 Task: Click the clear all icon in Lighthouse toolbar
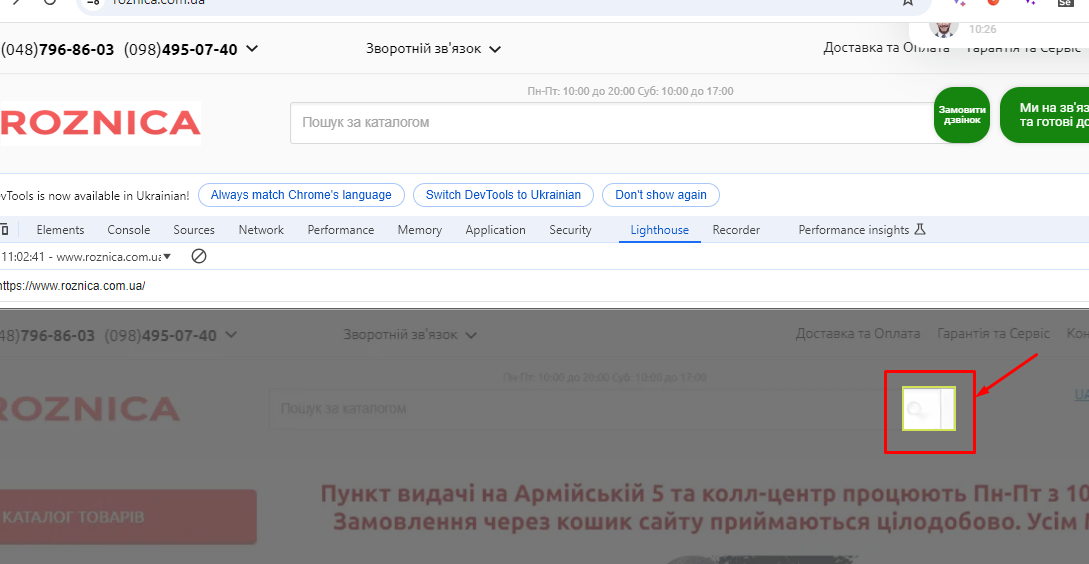(x=199, y=257)
